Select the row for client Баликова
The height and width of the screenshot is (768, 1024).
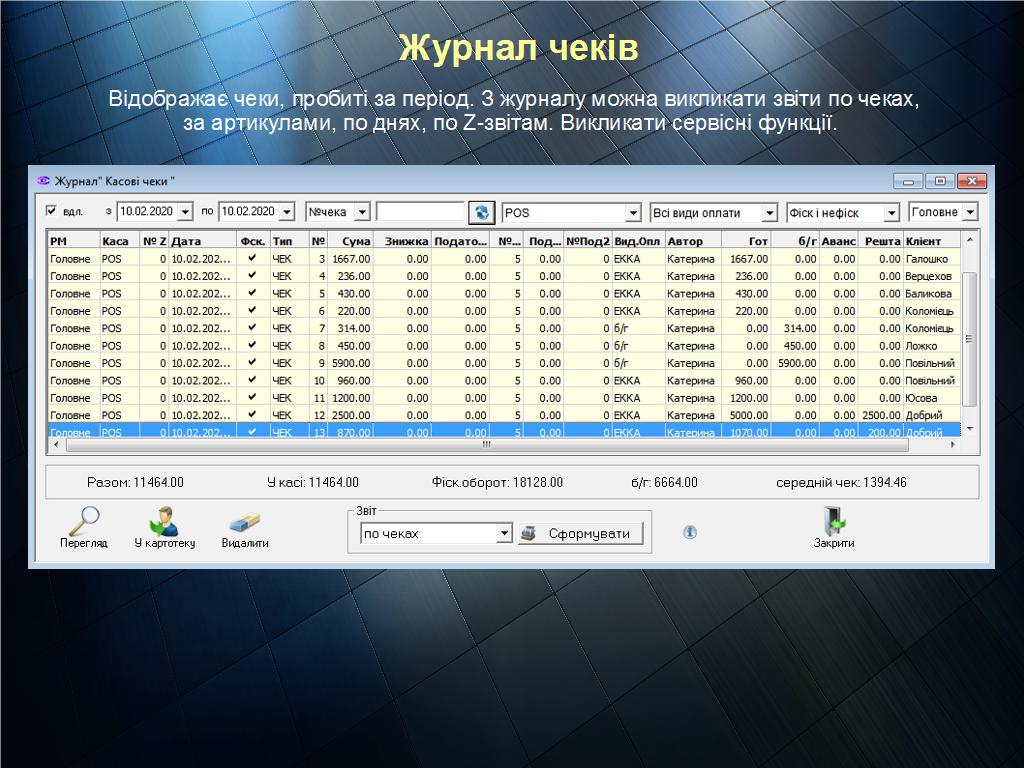click(x=930, y=294)
